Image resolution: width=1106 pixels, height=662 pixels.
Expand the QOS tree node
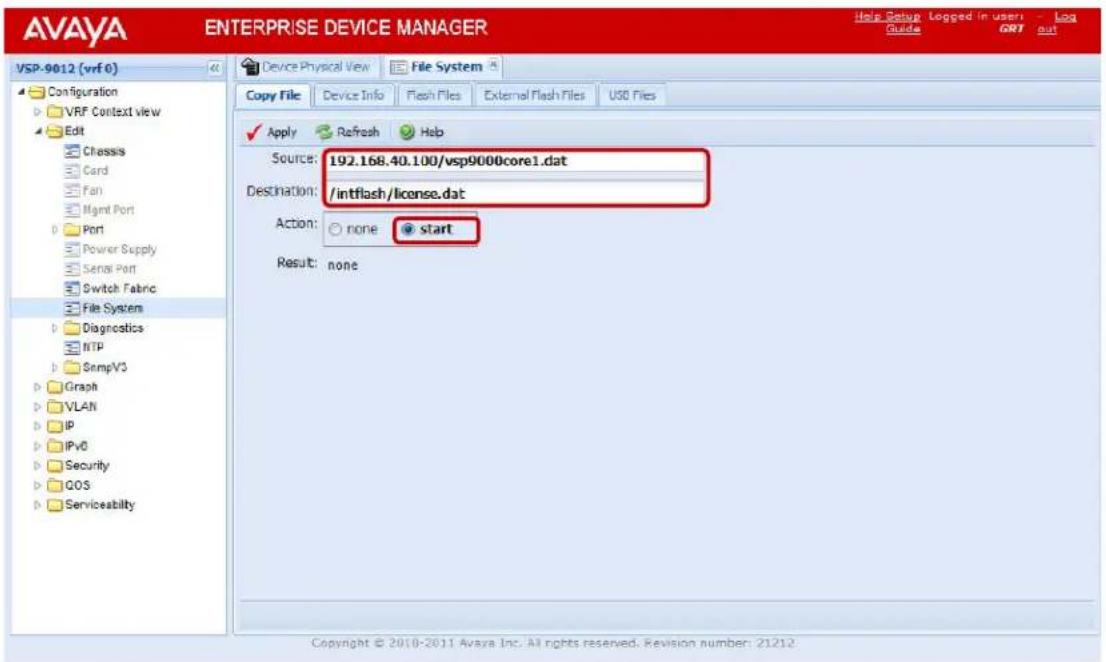[x=38, y=486]
